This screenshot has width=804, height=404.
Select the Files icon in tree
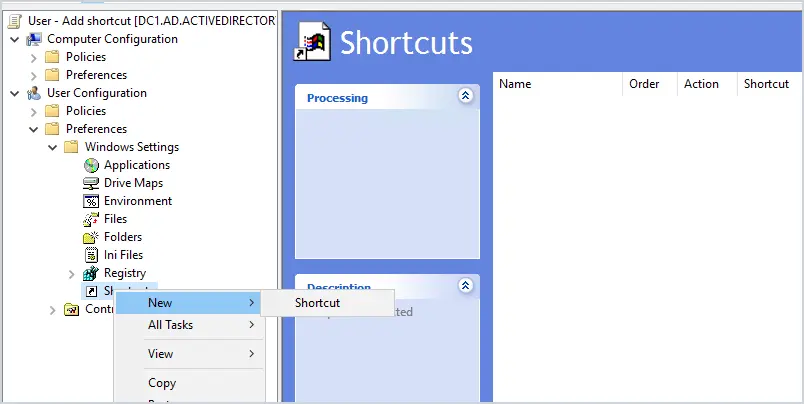(91, 219)
